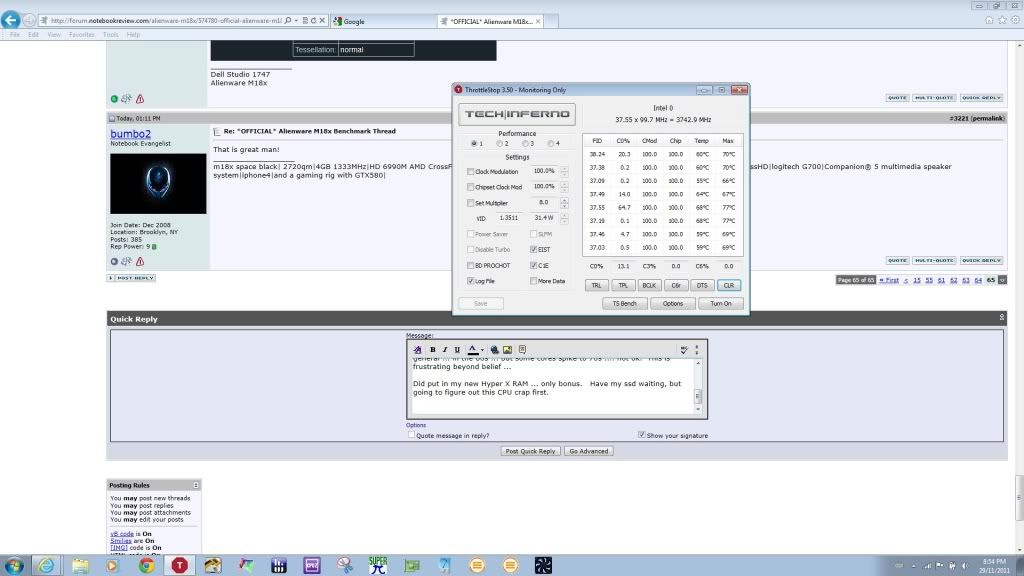Open the text color dropdown arrow
This screenshot has width=1024, height=576.
click(x=481, y=349)
